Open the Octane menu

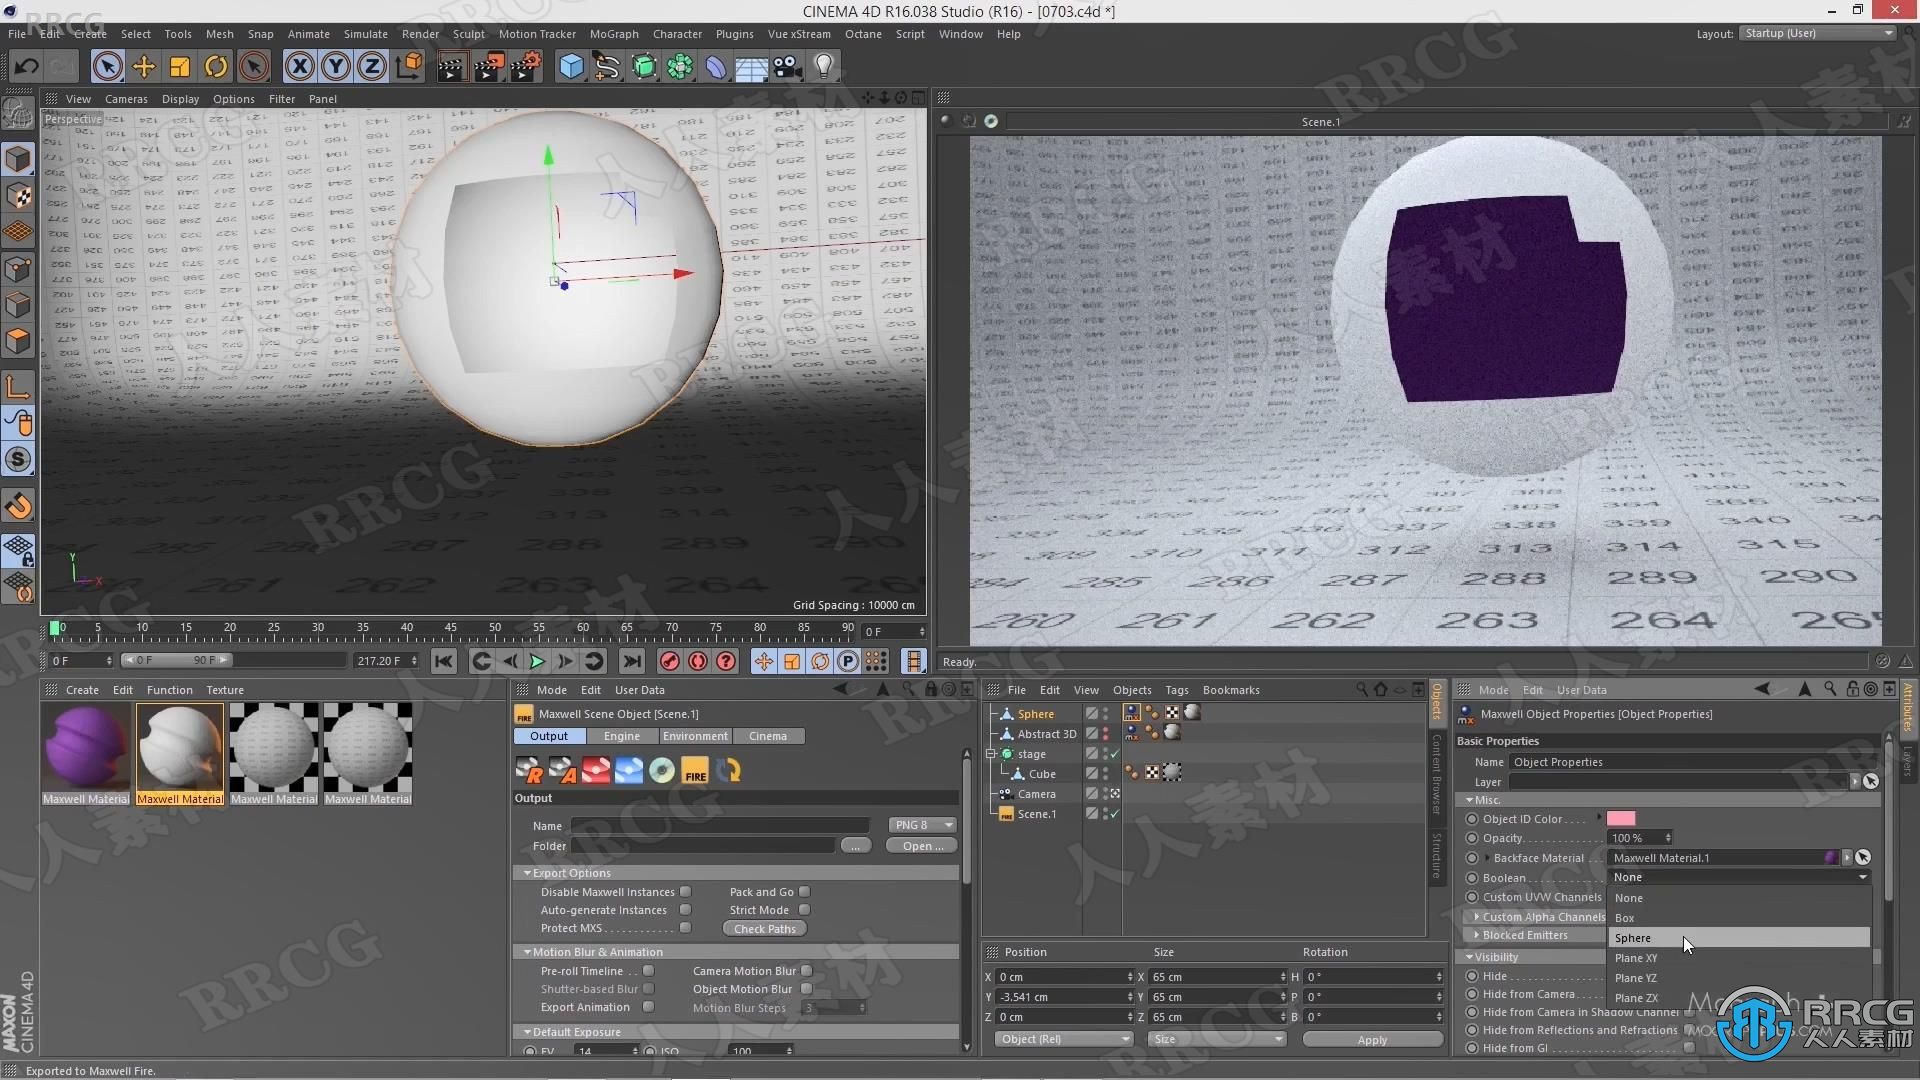click(863, 34)
